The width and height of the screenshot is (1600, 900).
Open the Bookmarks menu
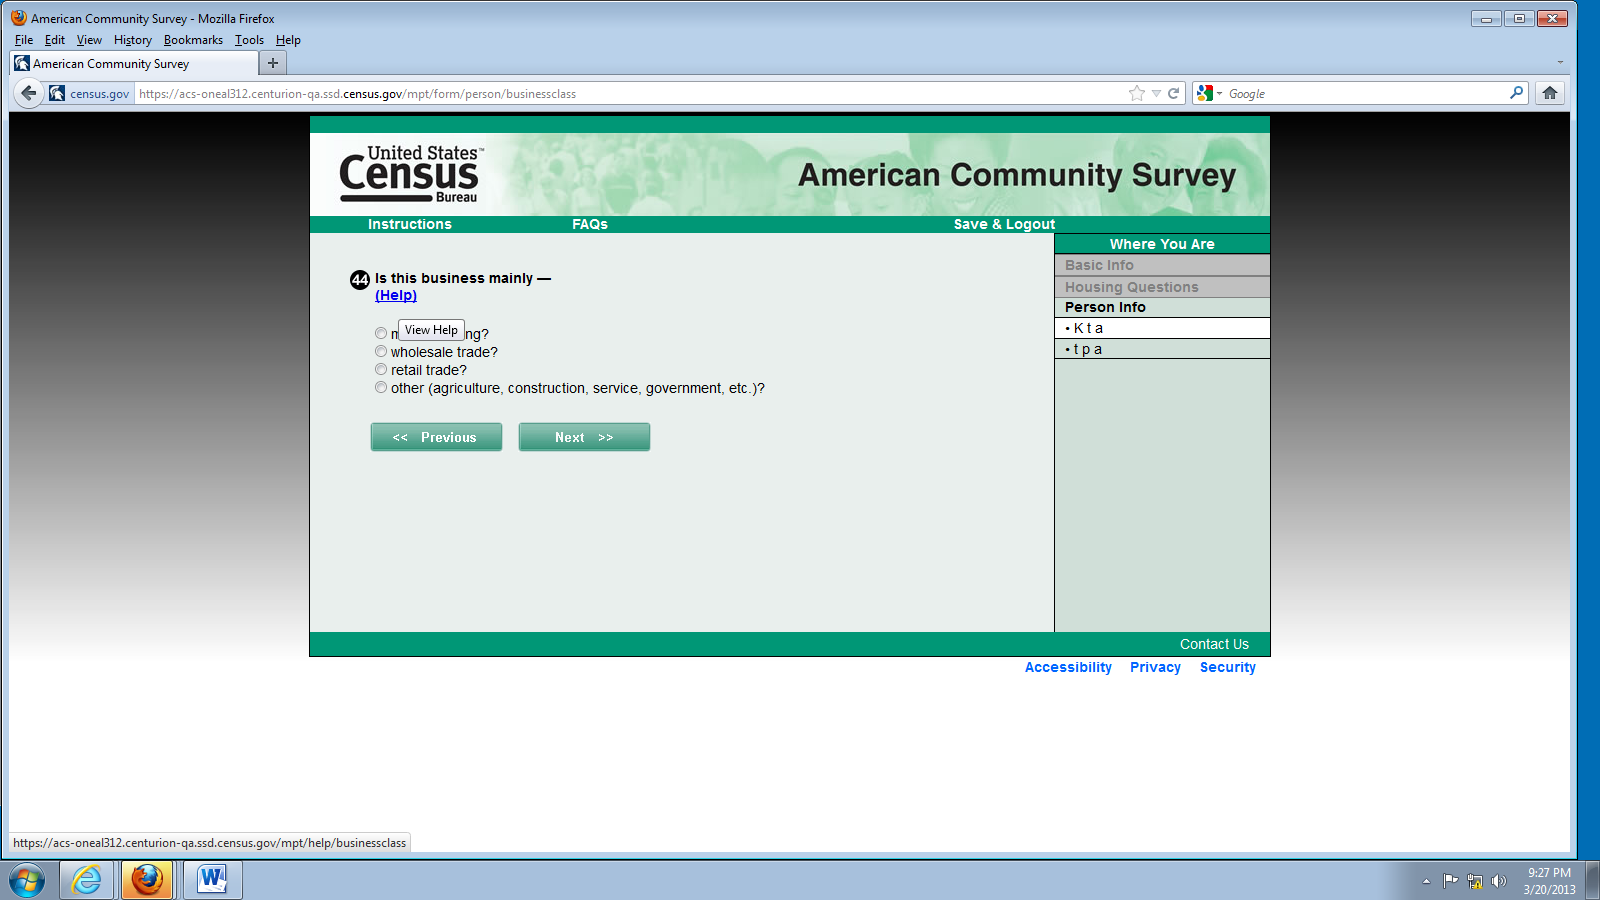193,40
